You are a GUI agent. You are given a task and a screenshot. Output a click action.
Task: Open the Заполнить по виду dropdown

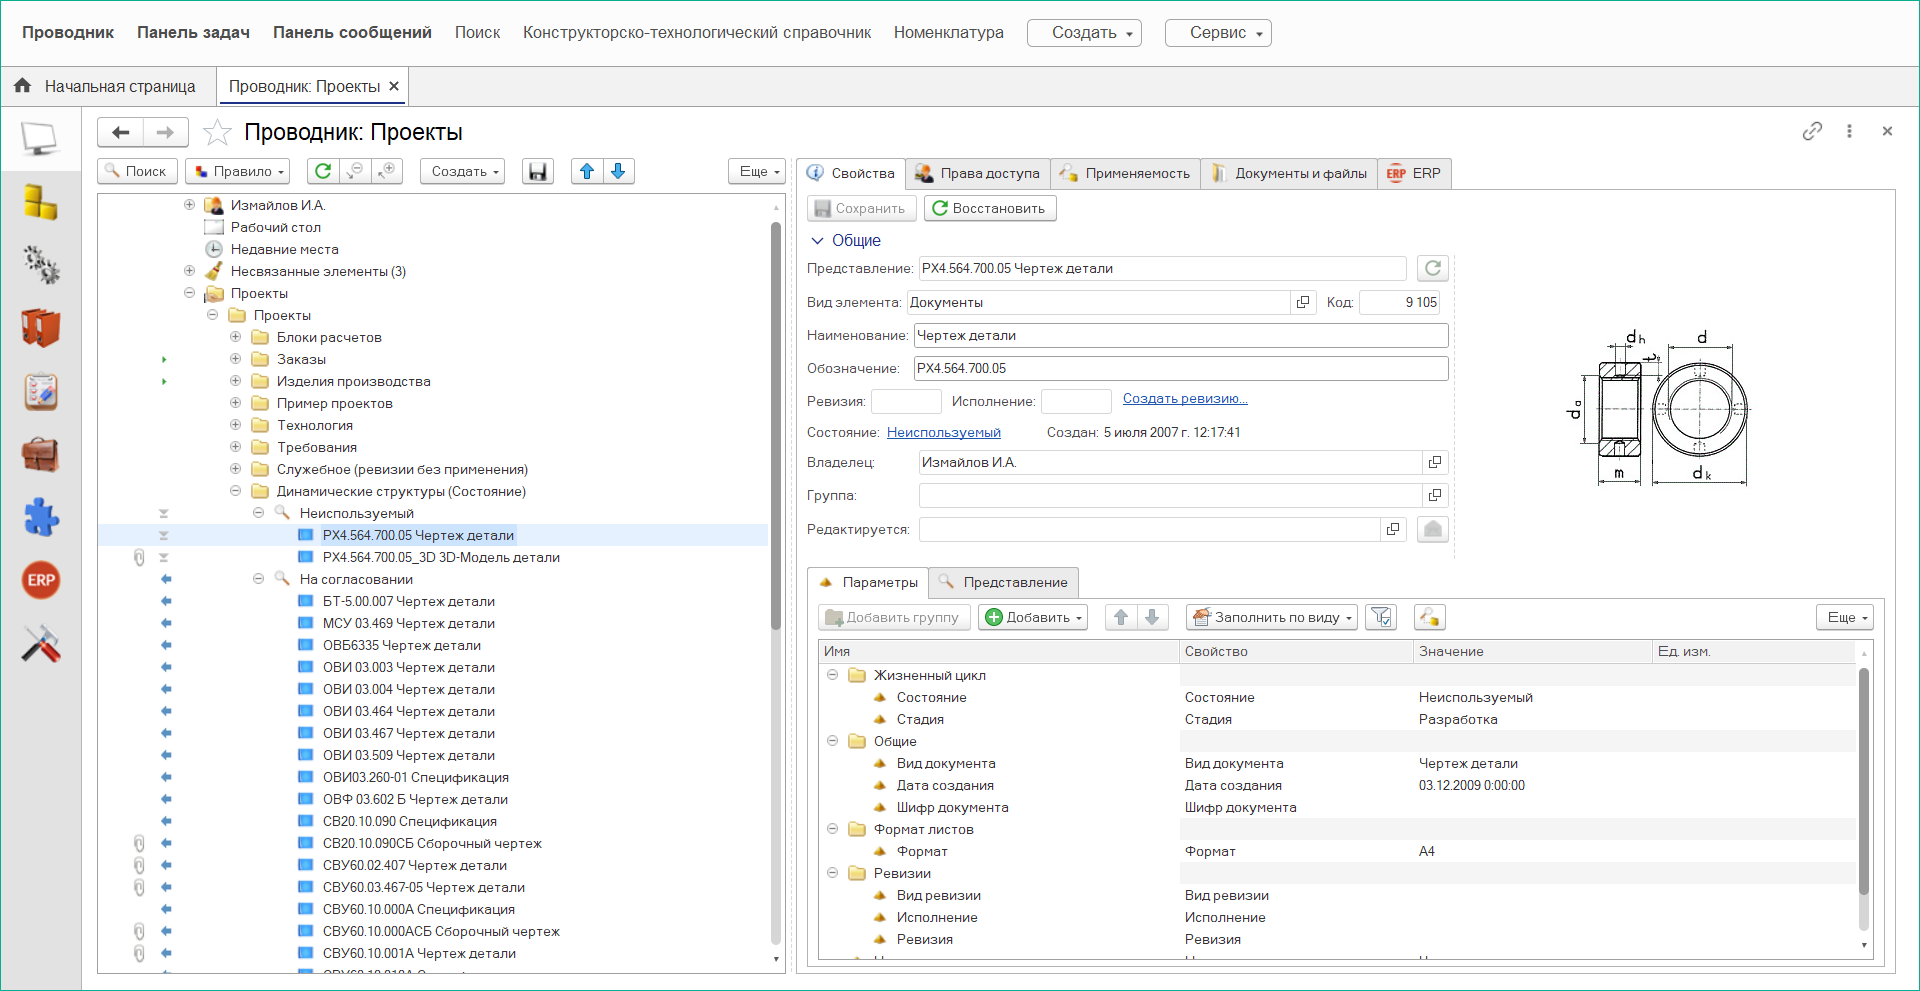click(1272, 617)
